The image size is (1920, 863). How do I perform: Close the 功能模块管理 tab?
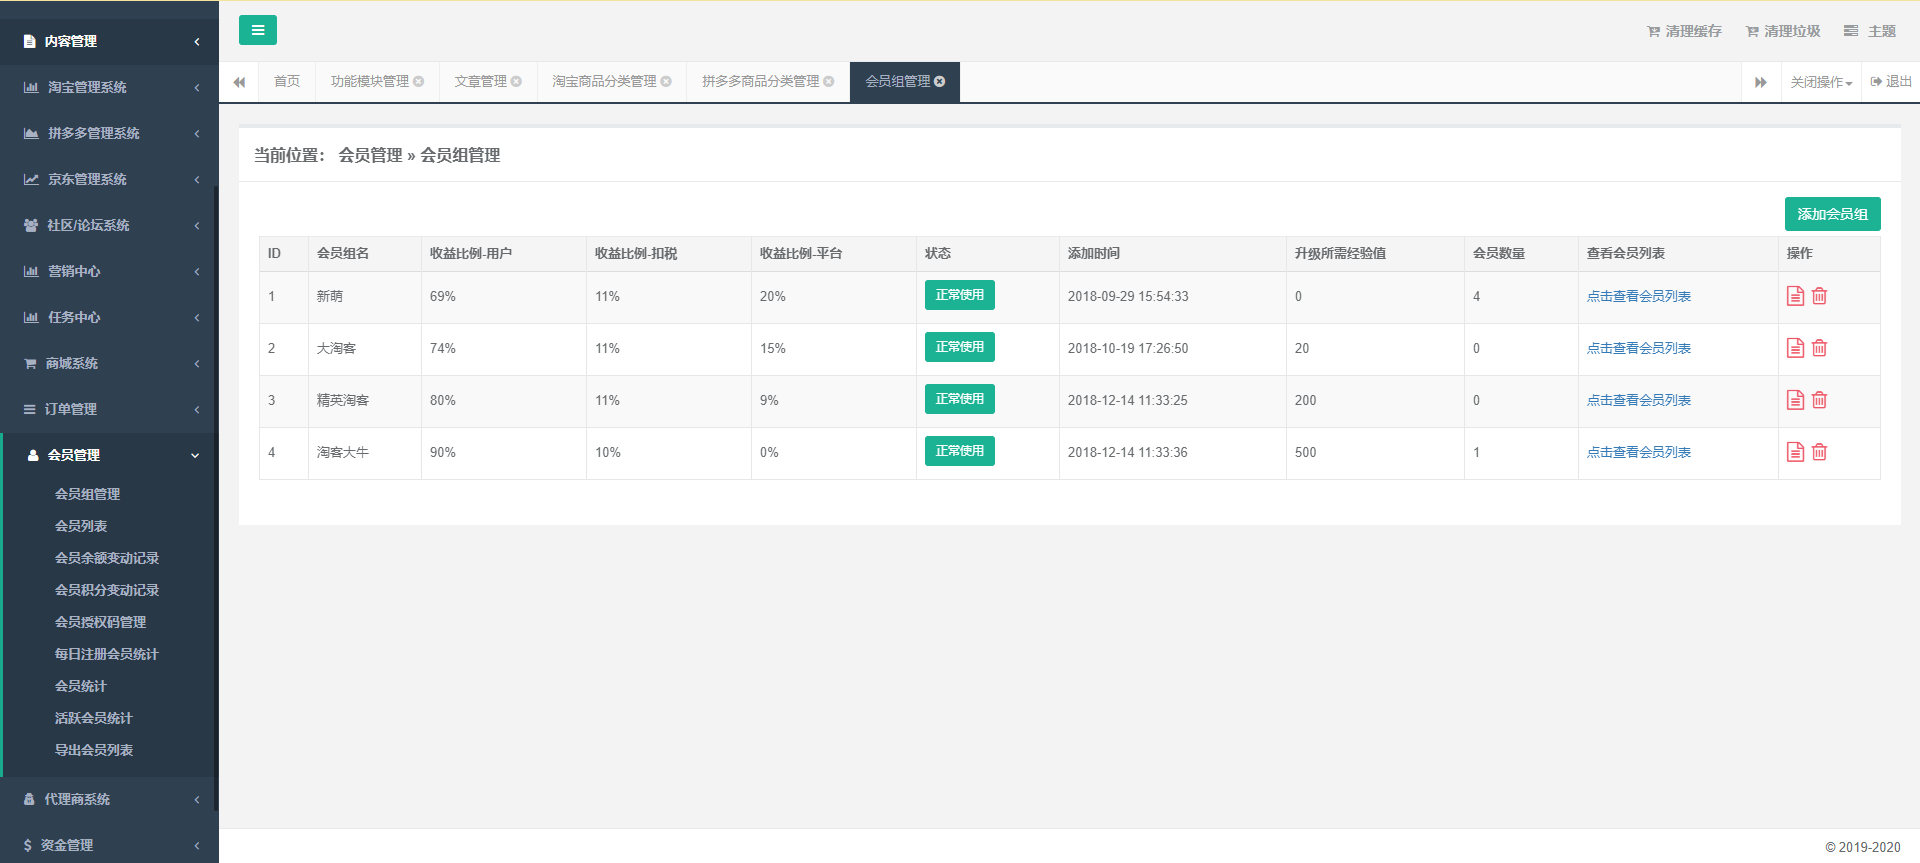coord(419,82)
